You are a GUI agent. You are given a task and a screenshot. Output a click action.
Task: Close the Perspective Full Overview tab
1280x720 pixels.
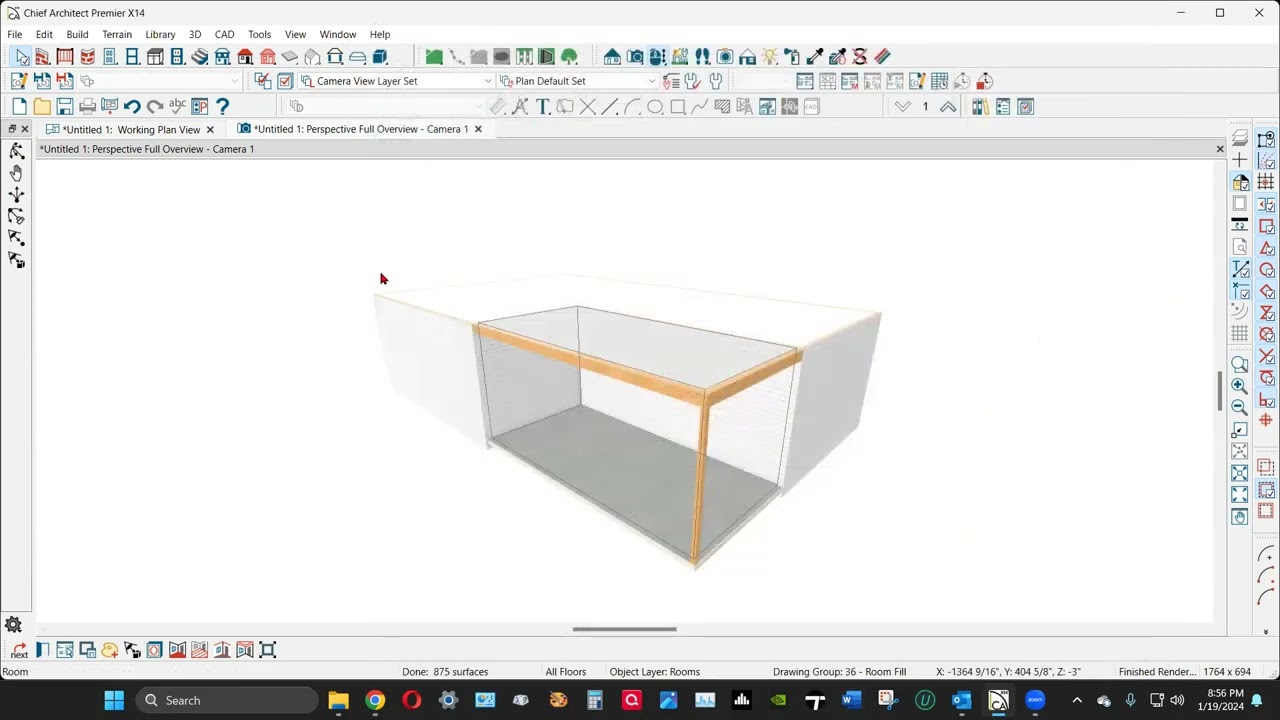[478, 129]
